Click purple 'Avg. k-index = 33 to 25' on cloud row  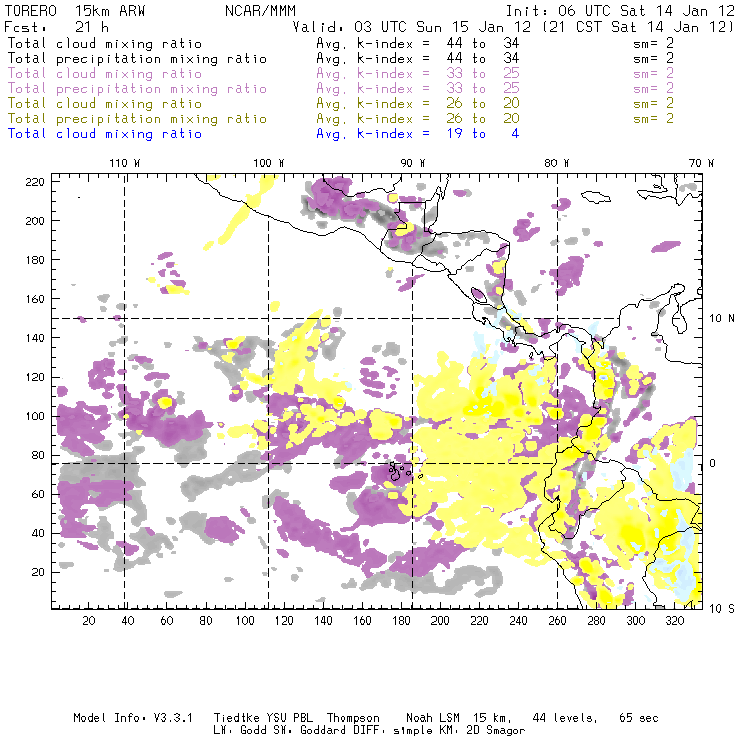click(418, 74)
